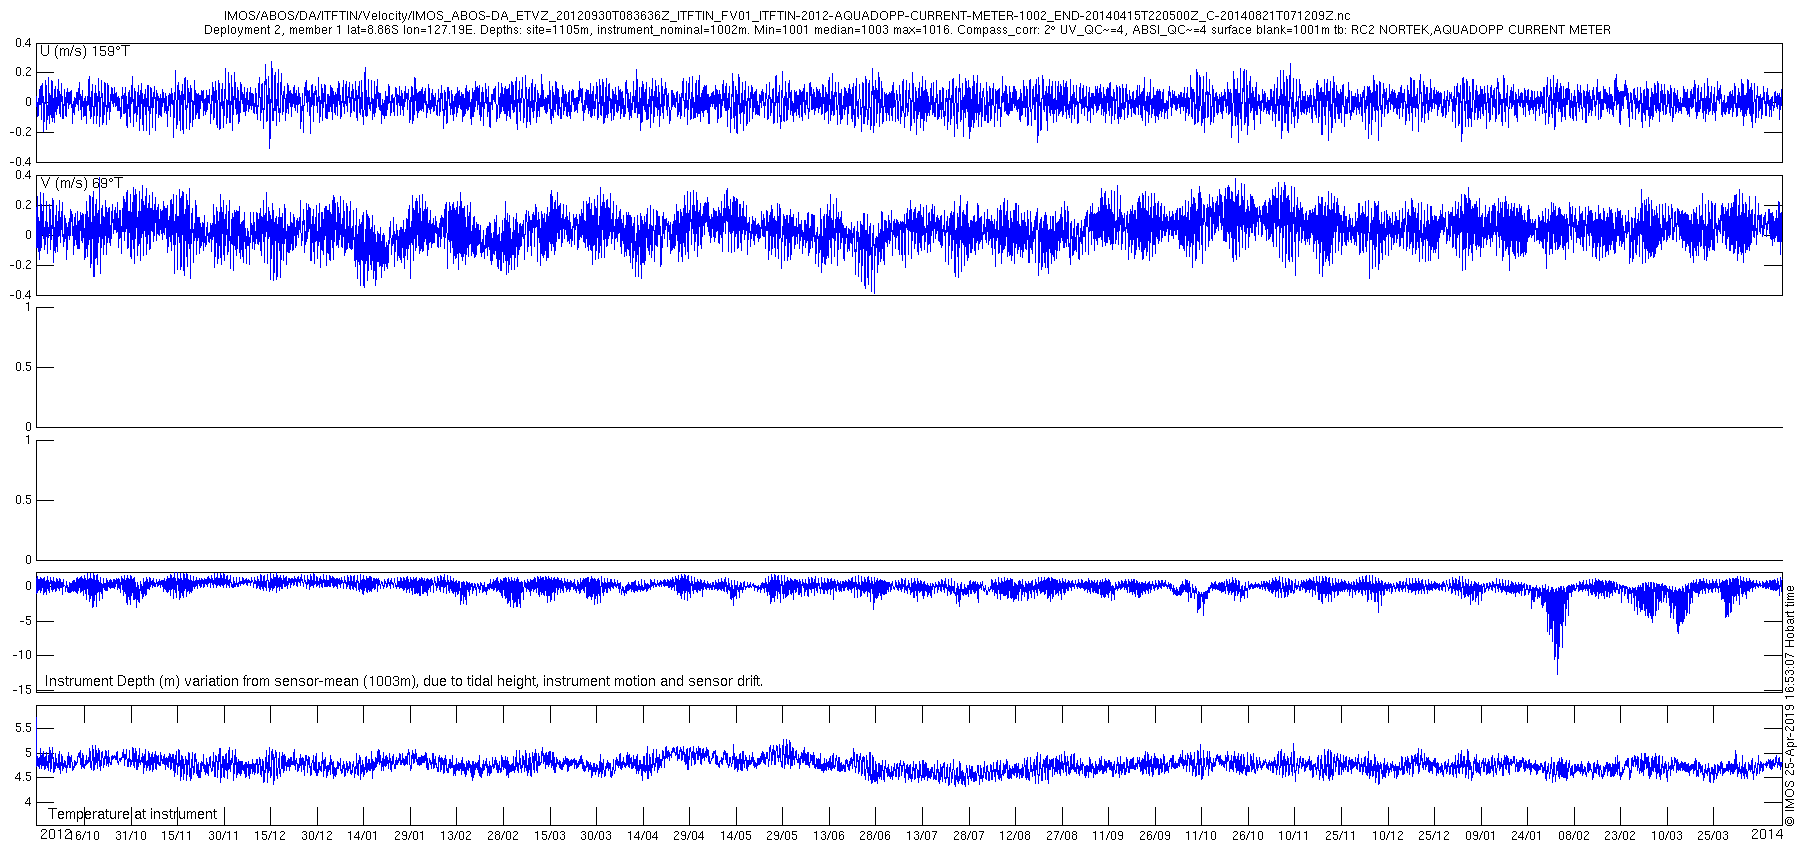
Task: Click the 'Instrument Depth (m) variation' caption
Action: click(x=404, y=681)
